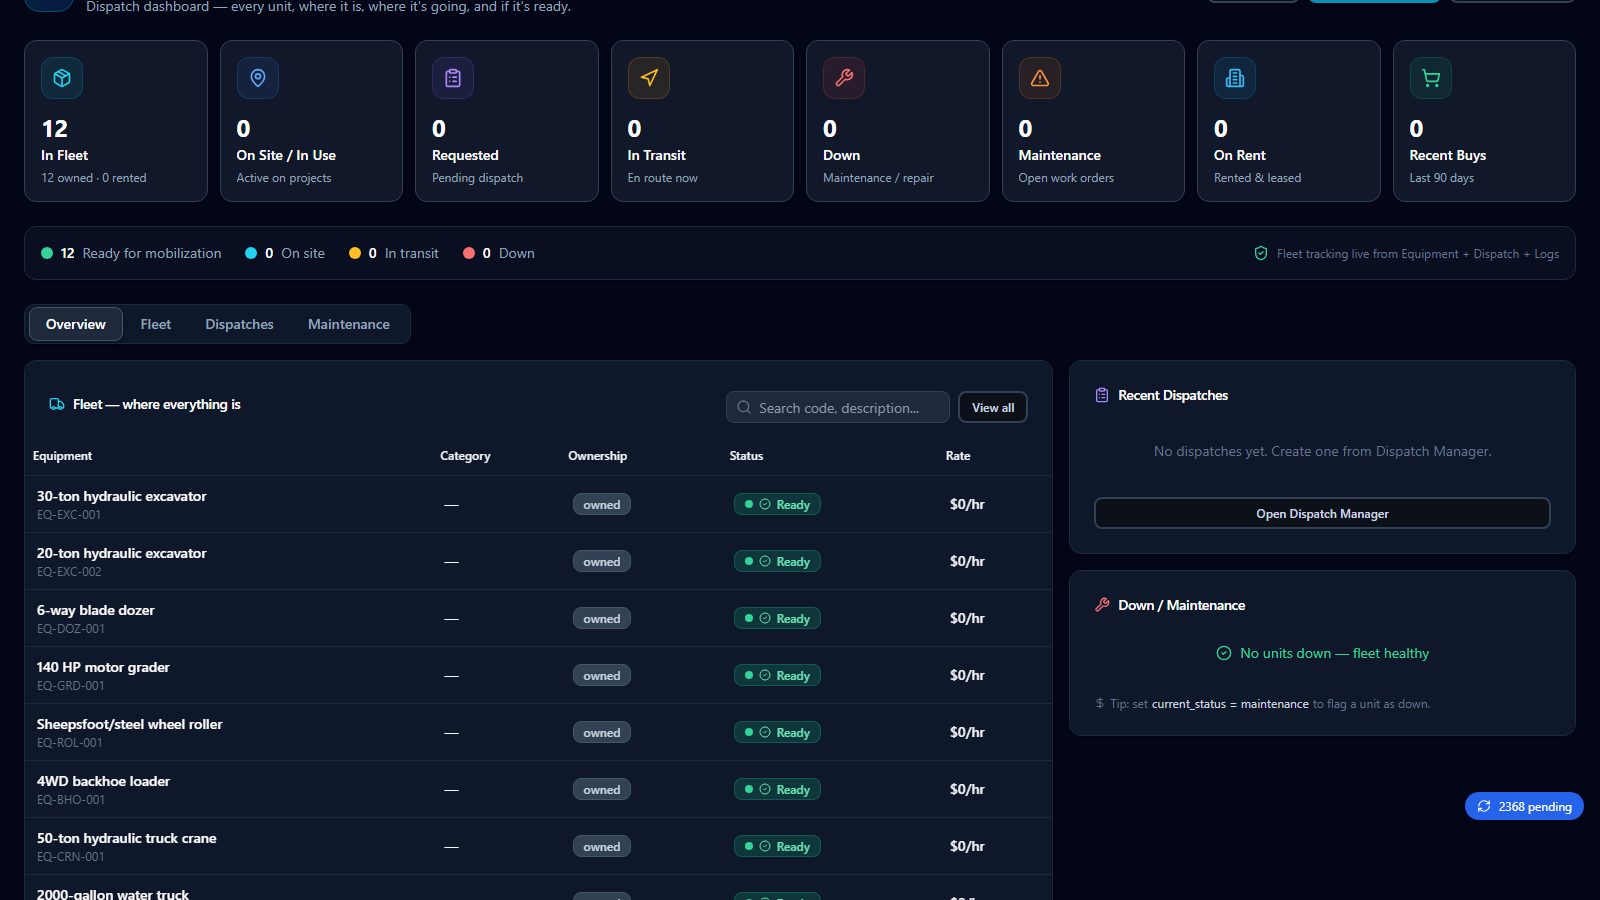Click the Equipment column header

[62, 455]
